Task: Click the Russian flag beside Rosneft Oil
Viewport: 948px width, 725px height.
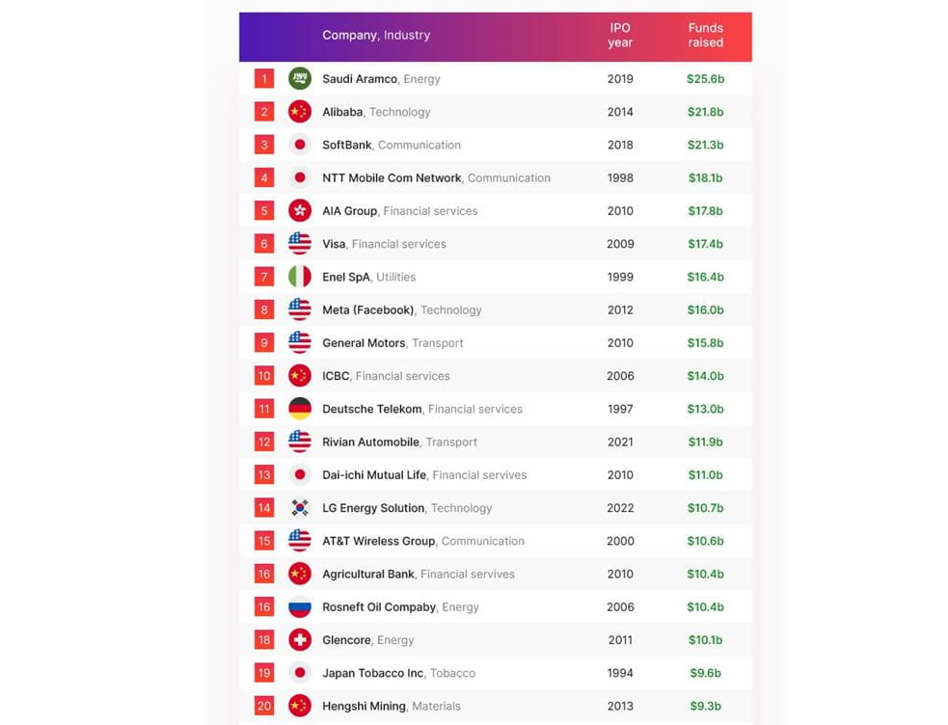Action: point(299,607)
